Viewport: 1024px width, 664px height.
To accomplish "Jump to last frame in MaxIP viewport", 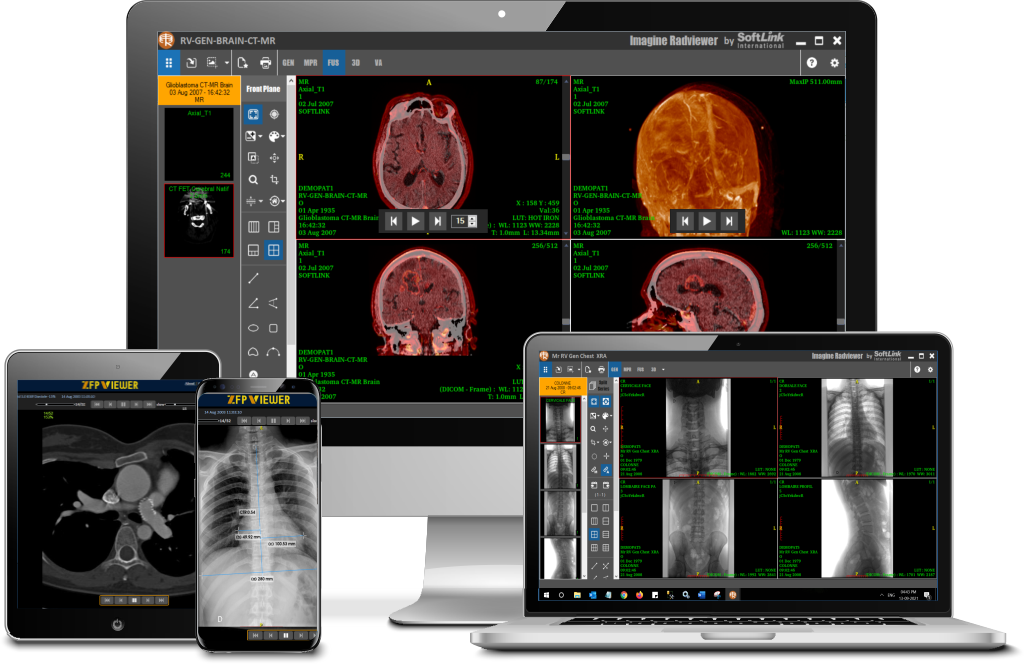I will tap(729, 221).
